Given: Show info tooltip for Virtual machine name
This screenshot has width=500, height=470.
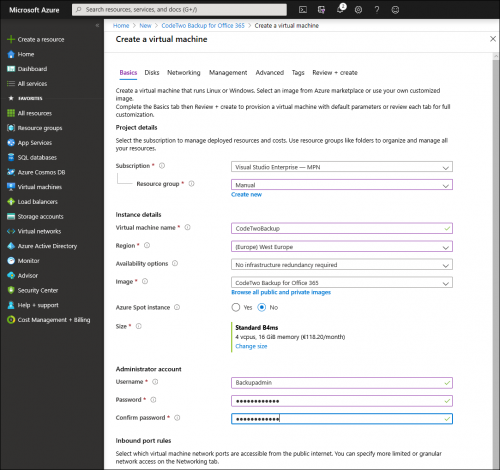Looking at the screenshot, I should 188,227.
